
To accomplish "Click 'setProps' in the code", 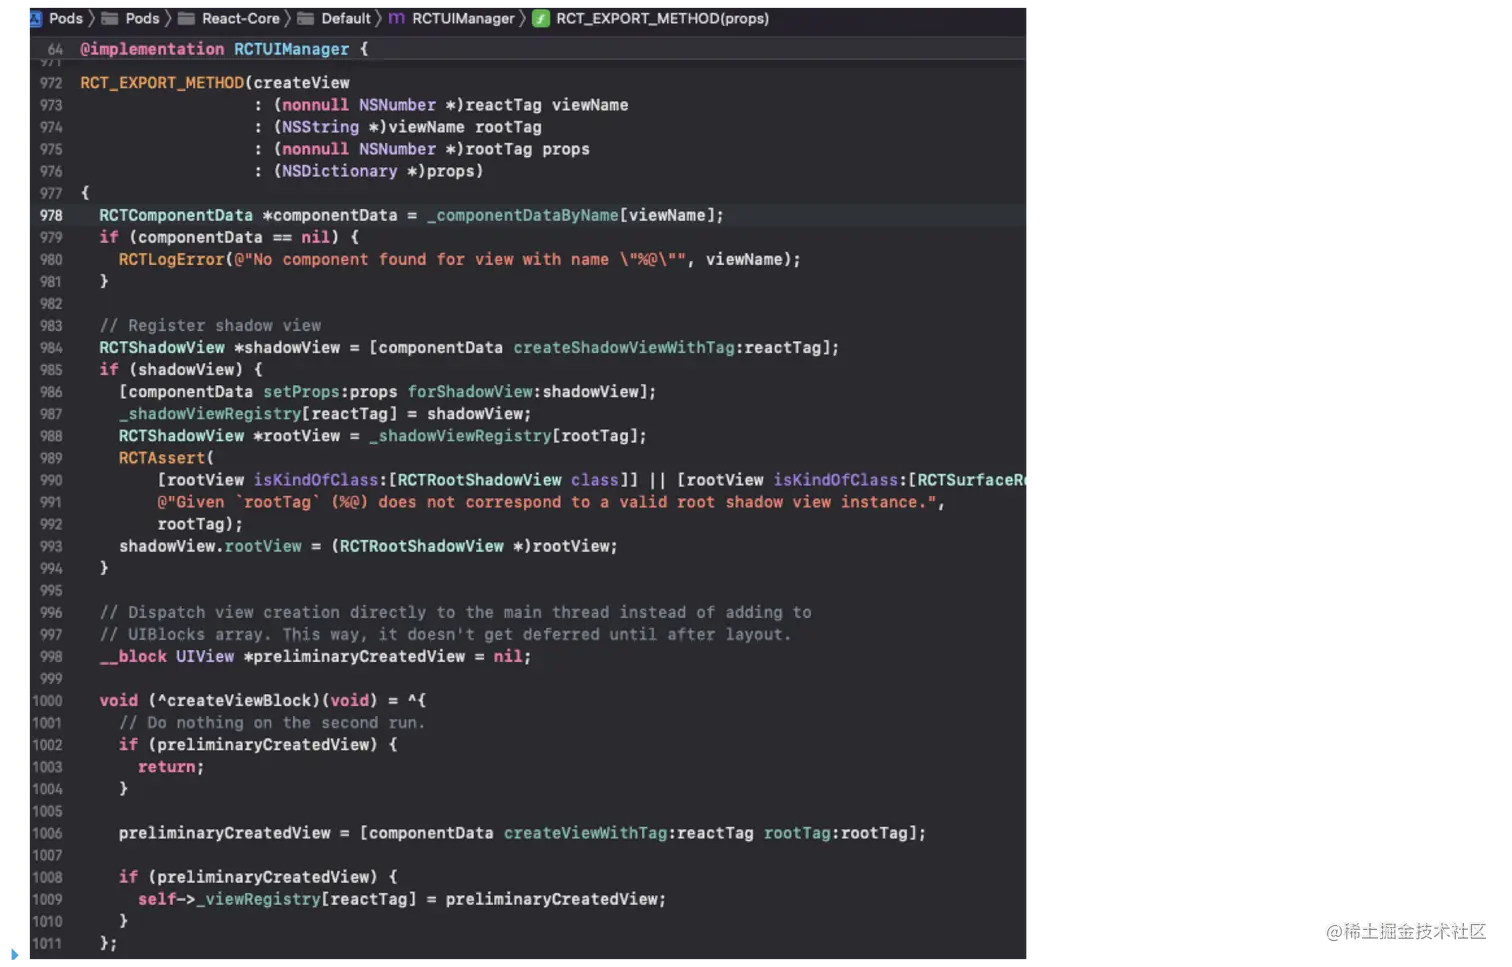I will coord(301,392).
